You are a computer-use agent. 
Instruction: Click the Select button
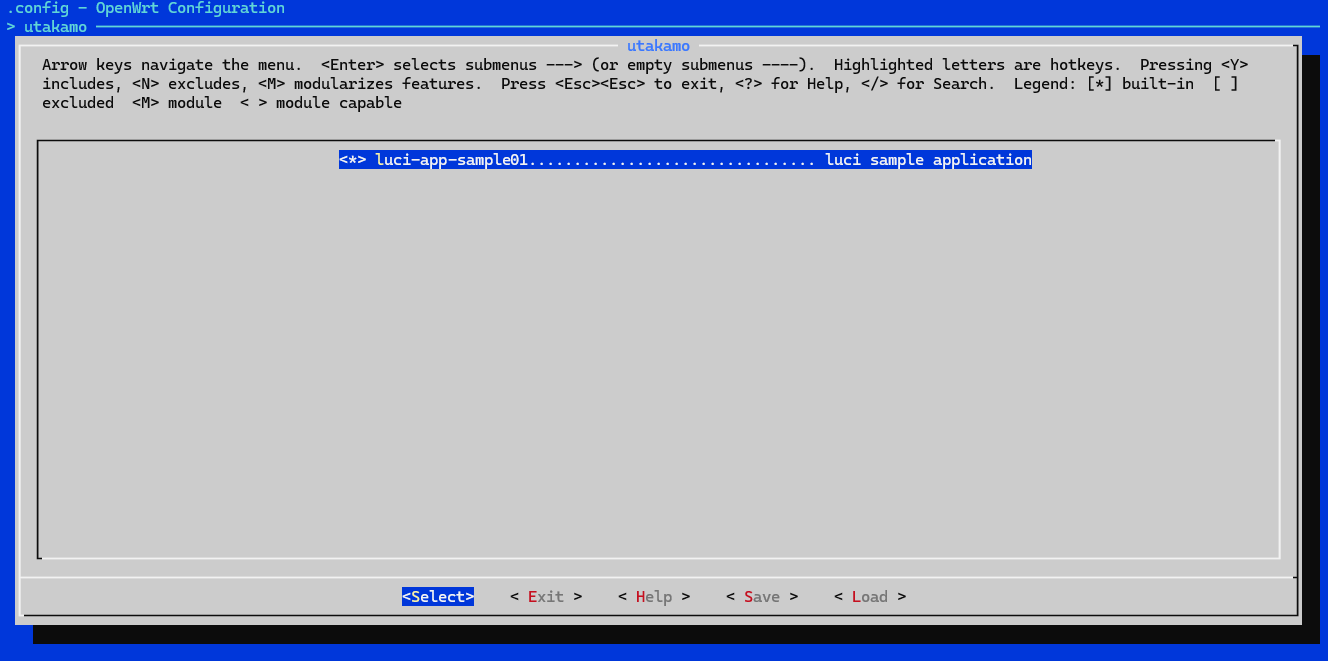438,597
